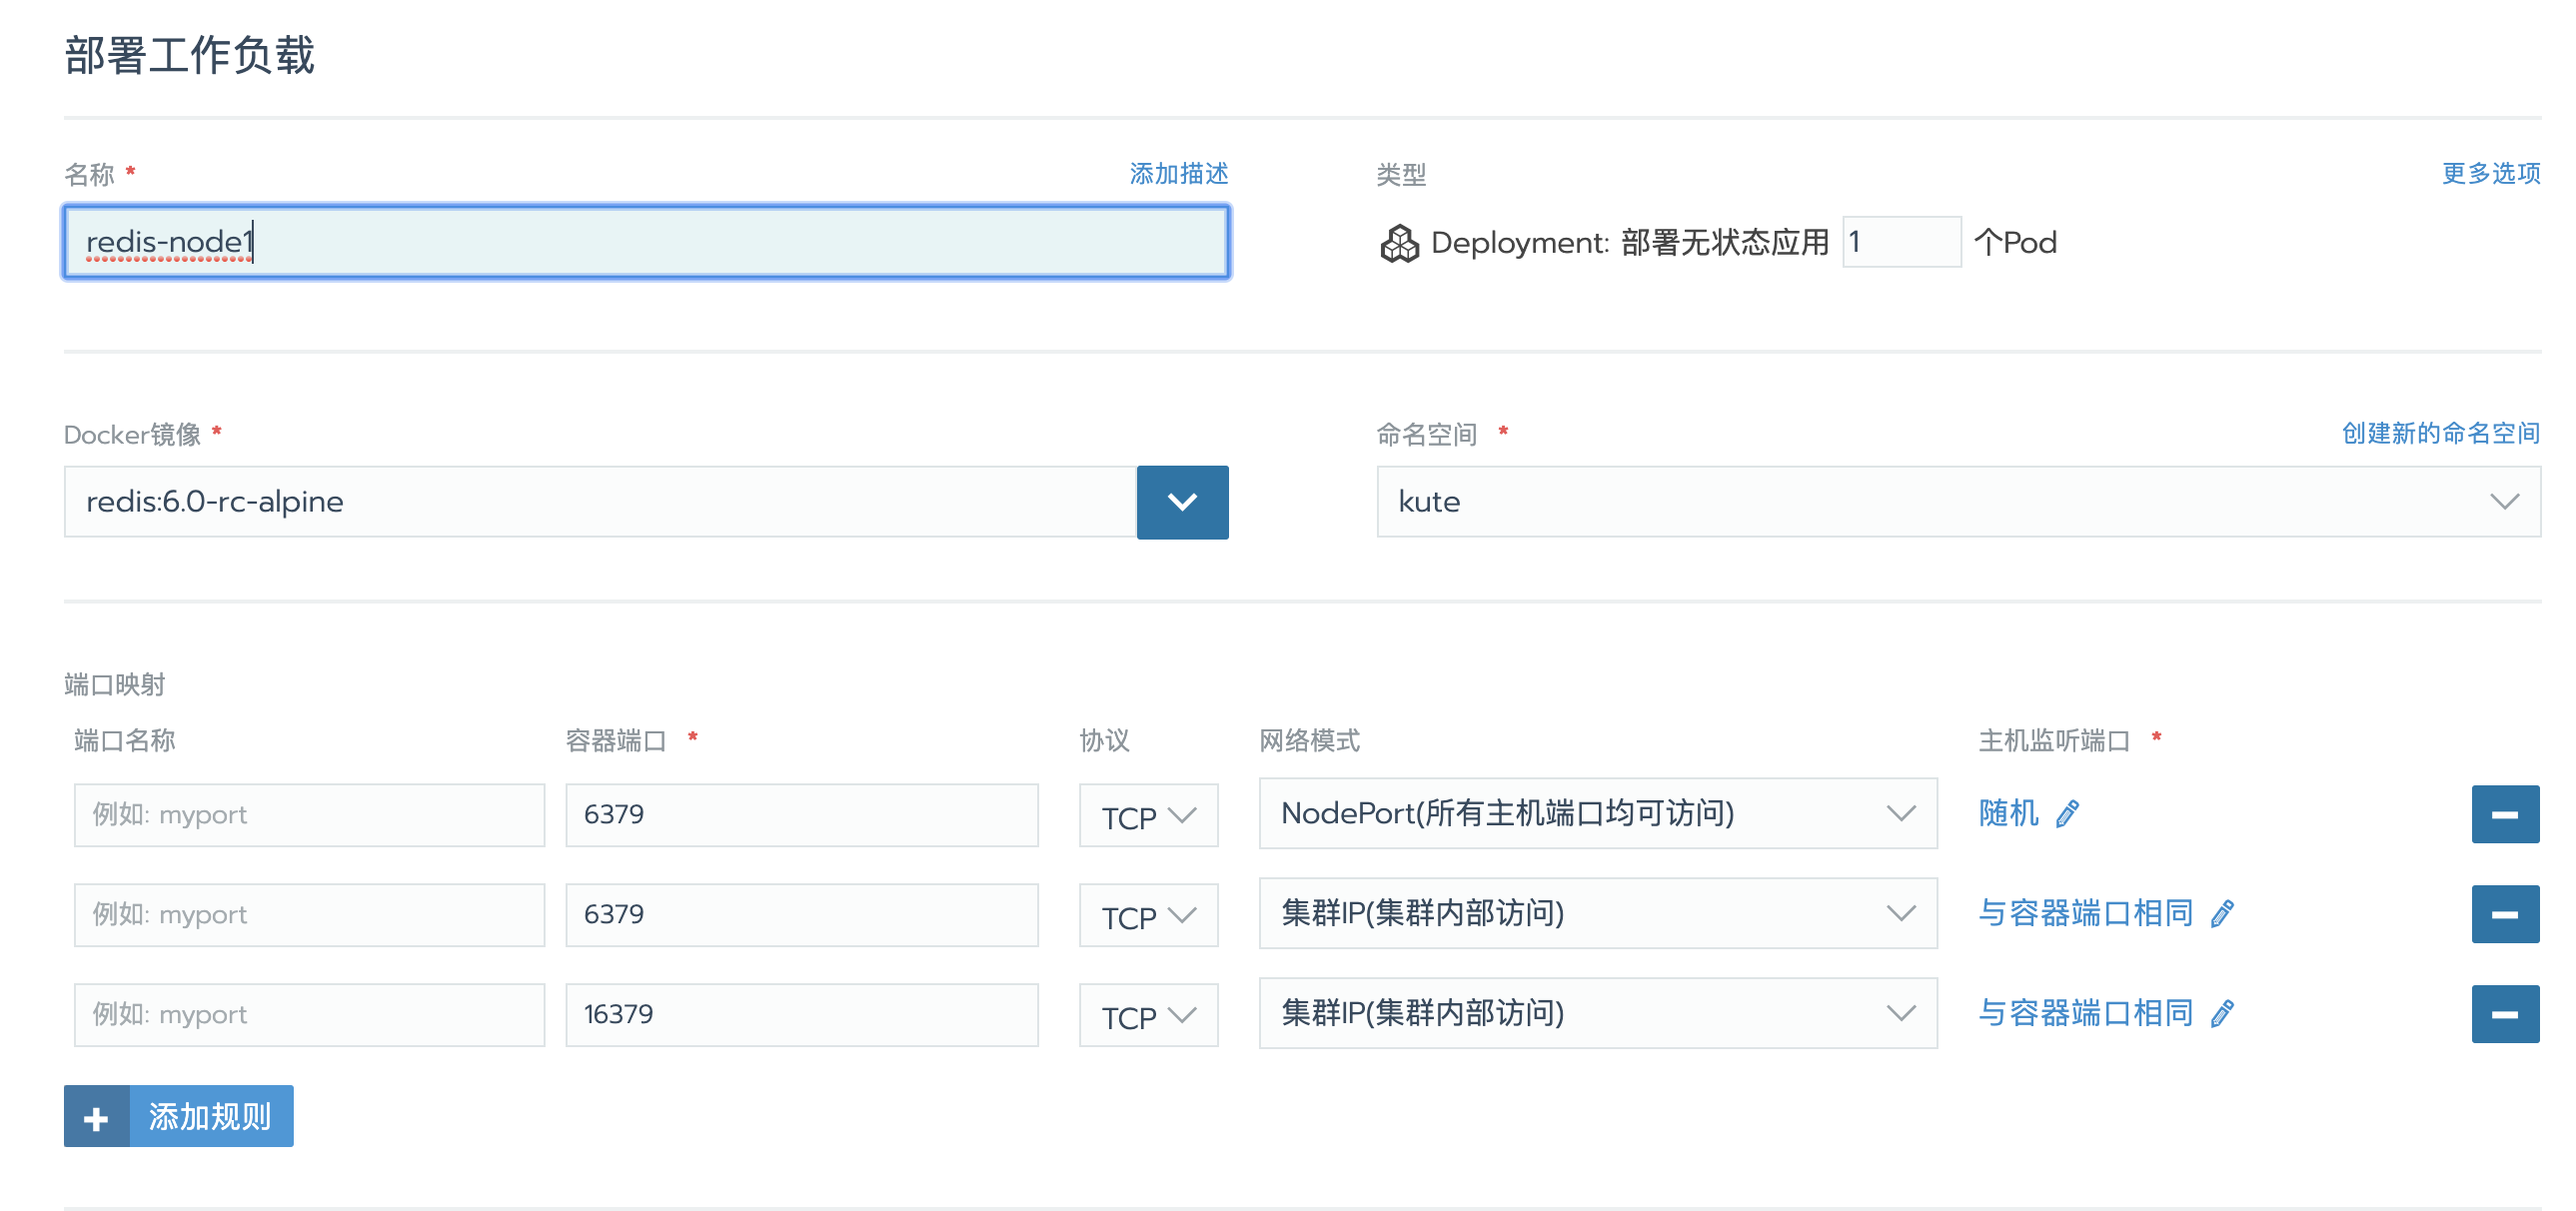Viewport: 2576px width, 1211px height.
Task: Edit the random host listen port with pencil icon
Action: 2067,814
